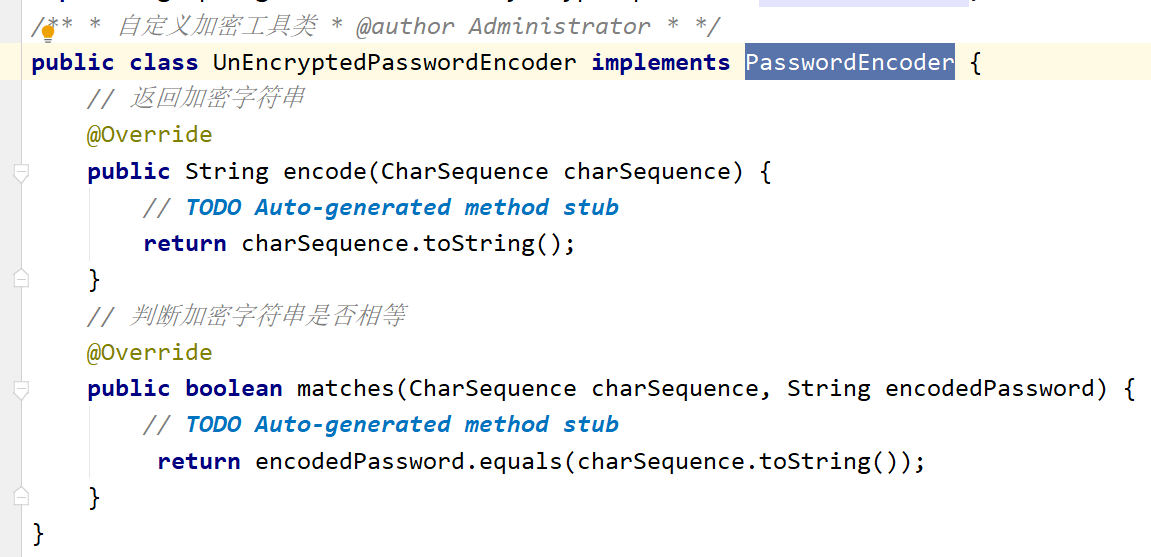Image resolution: width=1151 pixels, height=557 pixels.
Task: Select the TODO comment inside encode
Action: (400, 207)
